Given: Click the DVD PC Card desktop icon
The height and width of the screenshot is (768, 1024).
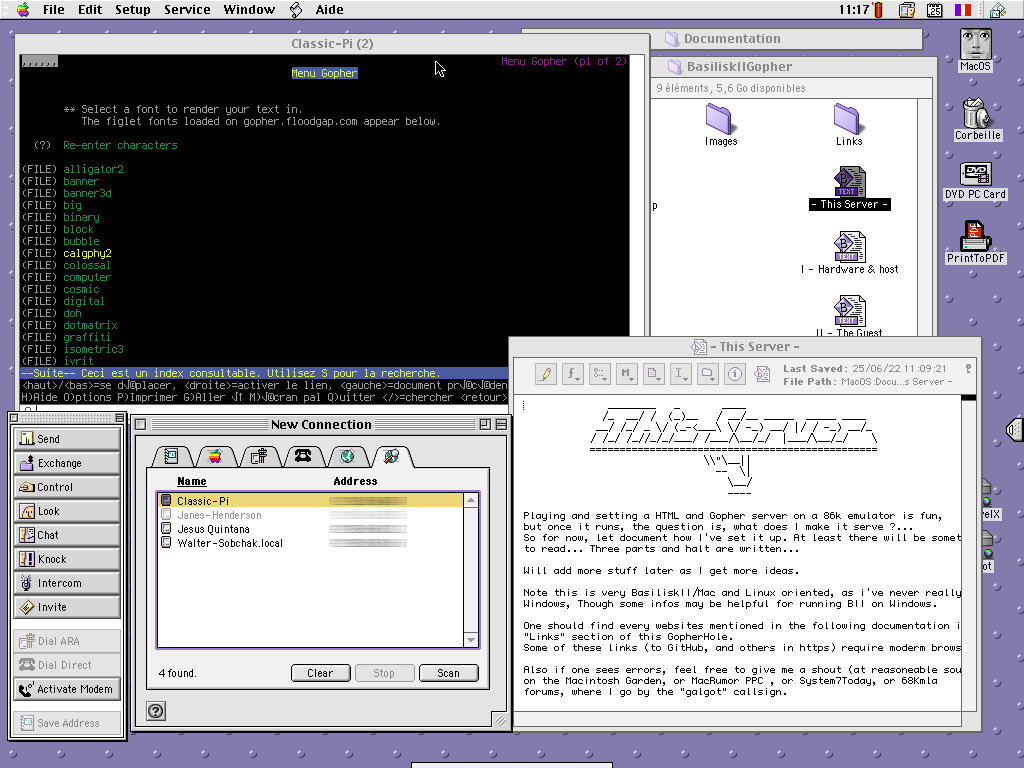Looking at the screenshot, I should (x=975, y=175).
